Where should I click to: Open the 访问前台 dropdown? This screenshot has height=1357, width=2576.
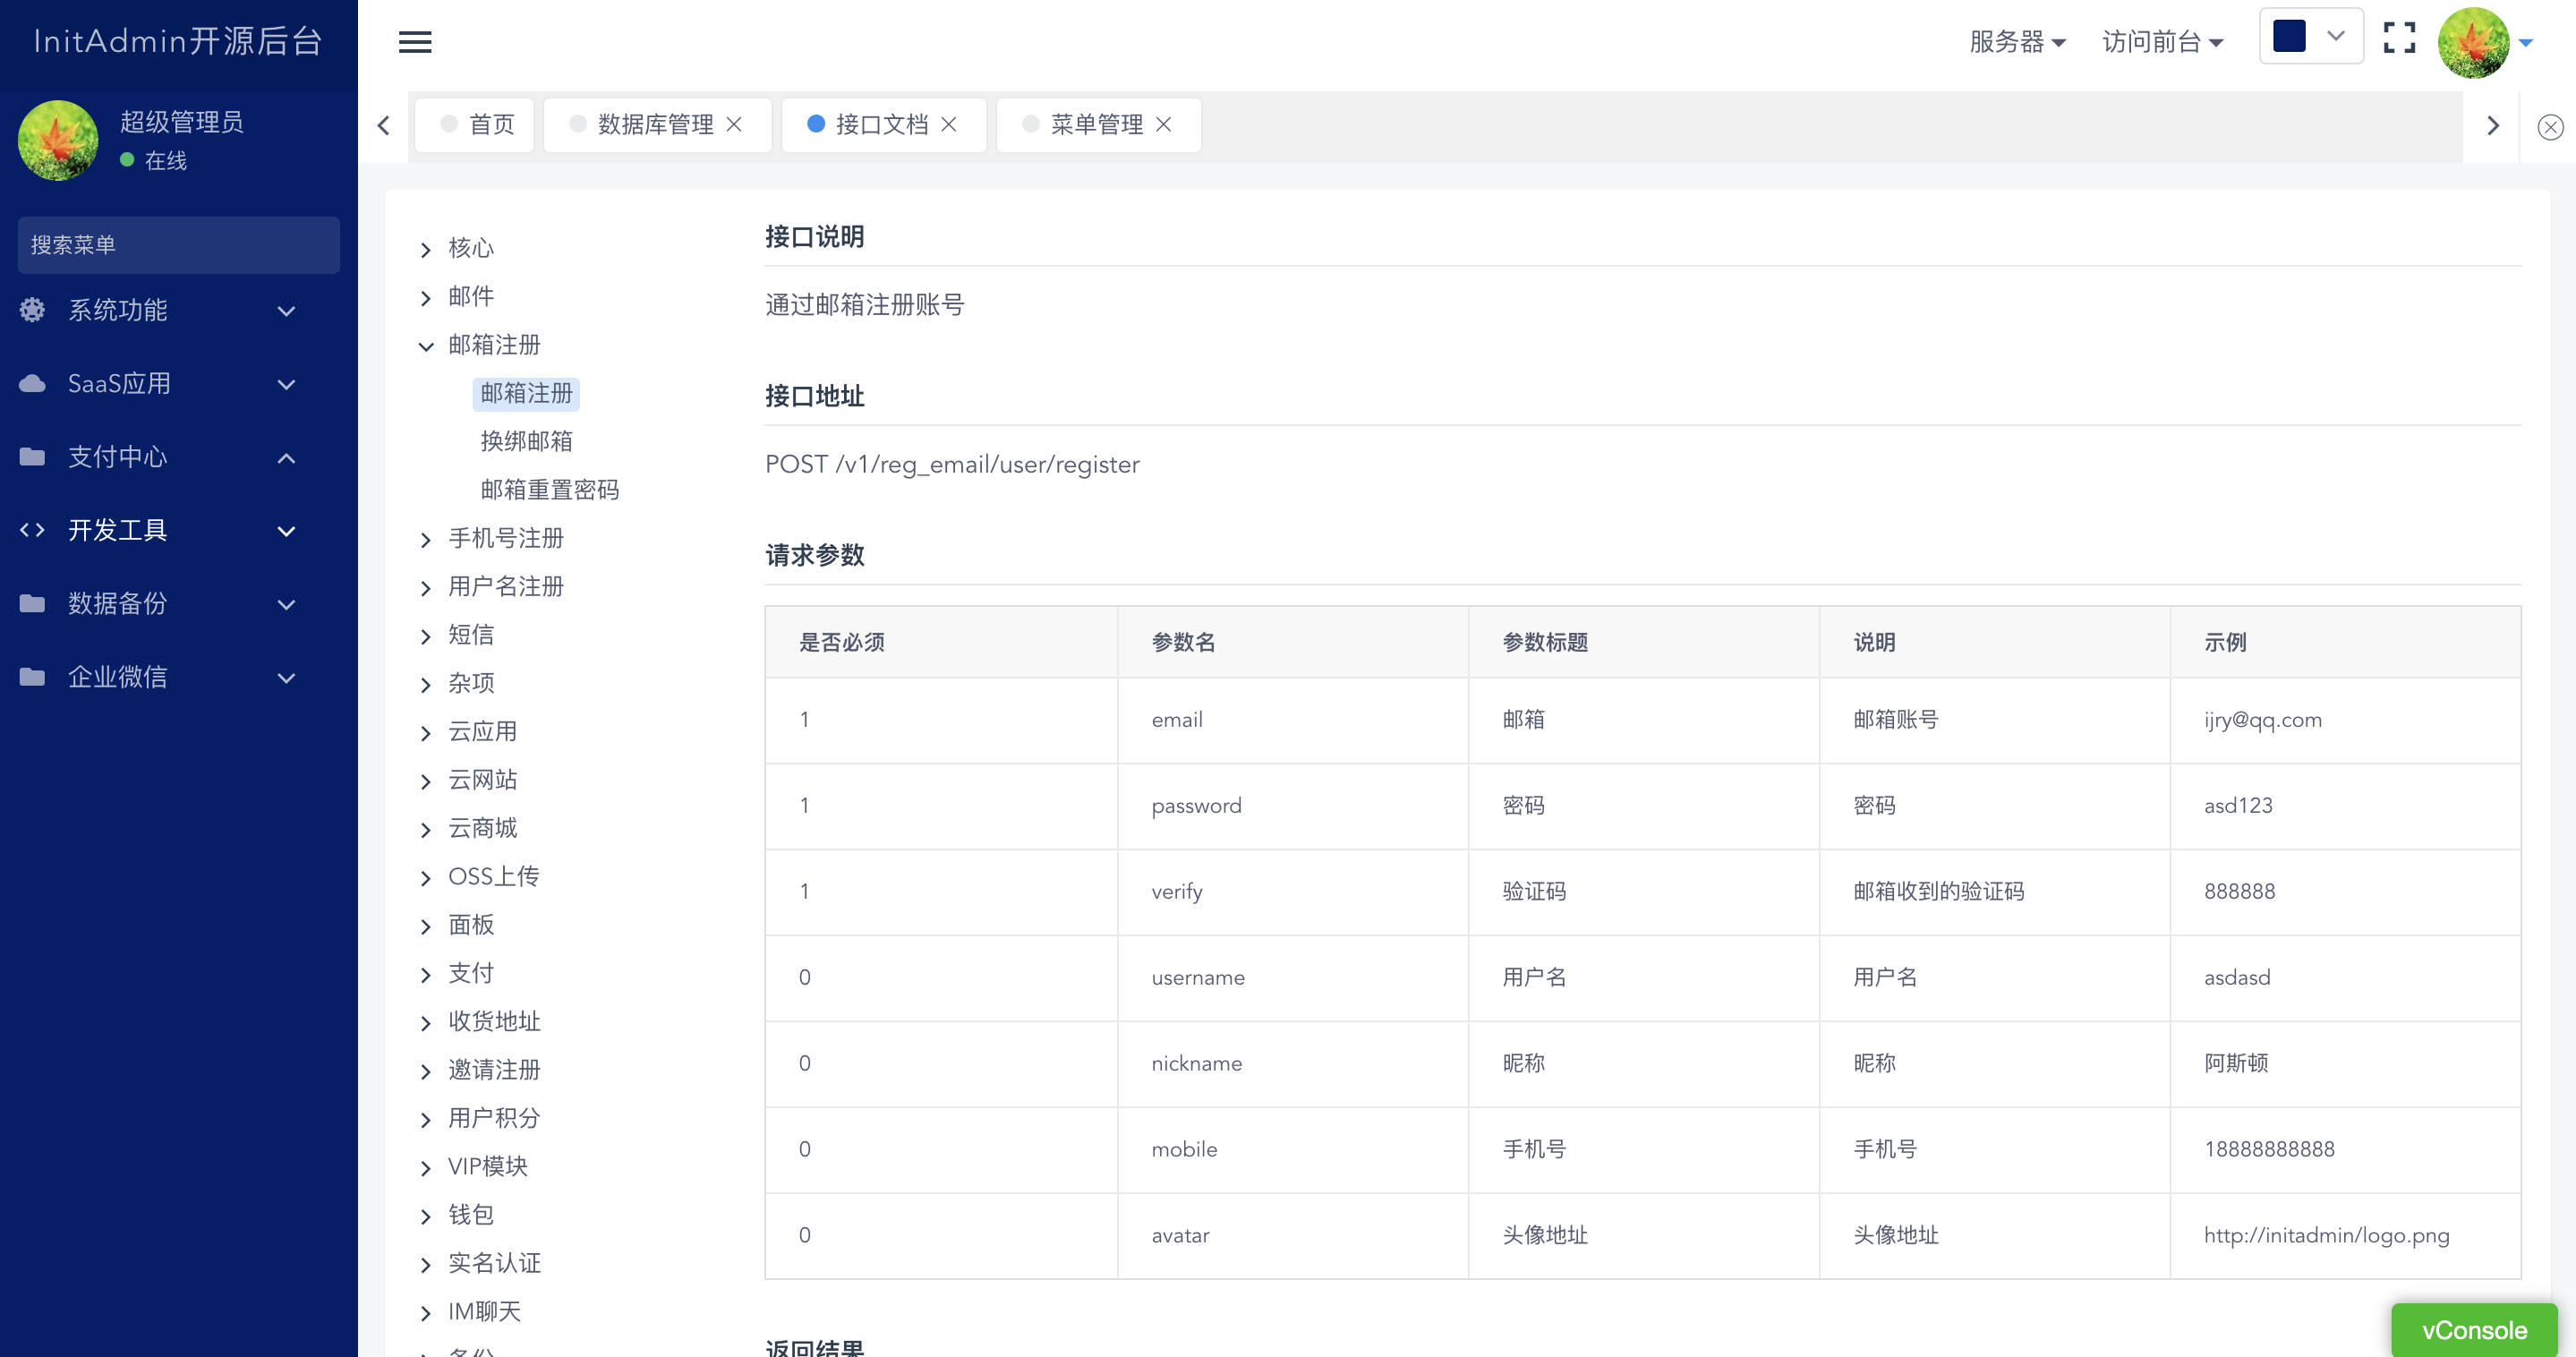2162,42
